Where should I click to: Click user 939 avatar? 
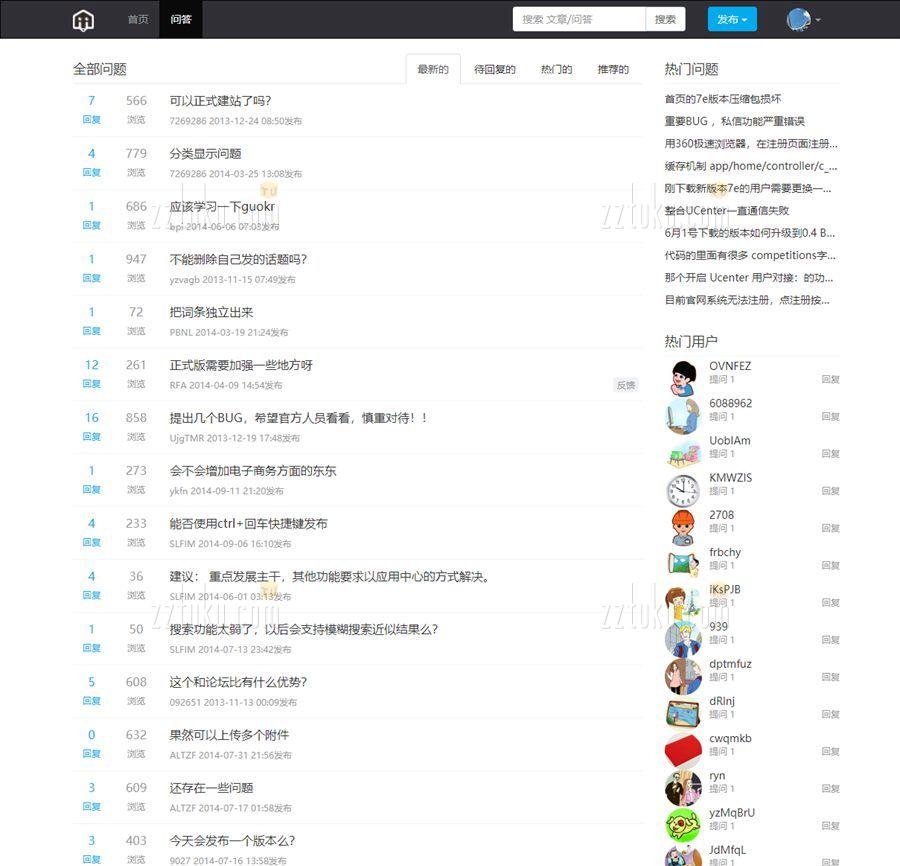point(683,638)
